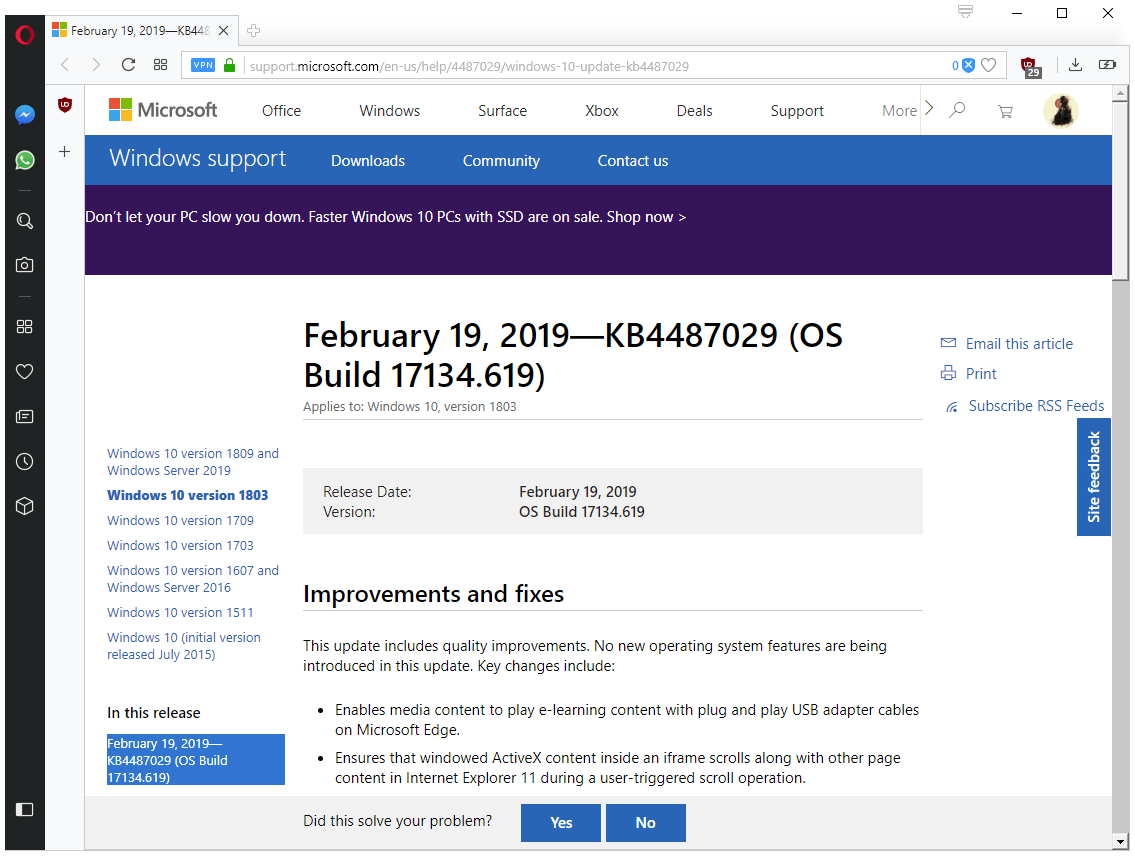
Task: Open the shopping cart
Action: pyautogui.click(x=1005, y=111)
